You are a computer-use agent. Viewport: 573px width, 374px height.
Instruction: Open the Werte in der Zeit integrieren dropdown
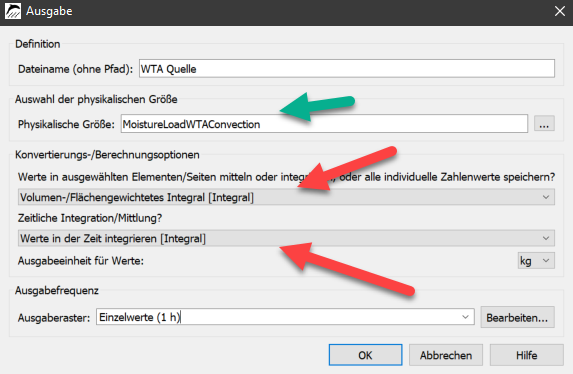286,238
